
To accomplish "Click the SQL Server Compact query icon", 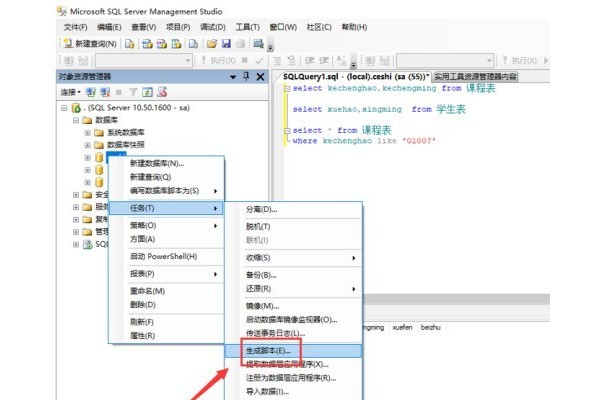I will tap(193, 44).
